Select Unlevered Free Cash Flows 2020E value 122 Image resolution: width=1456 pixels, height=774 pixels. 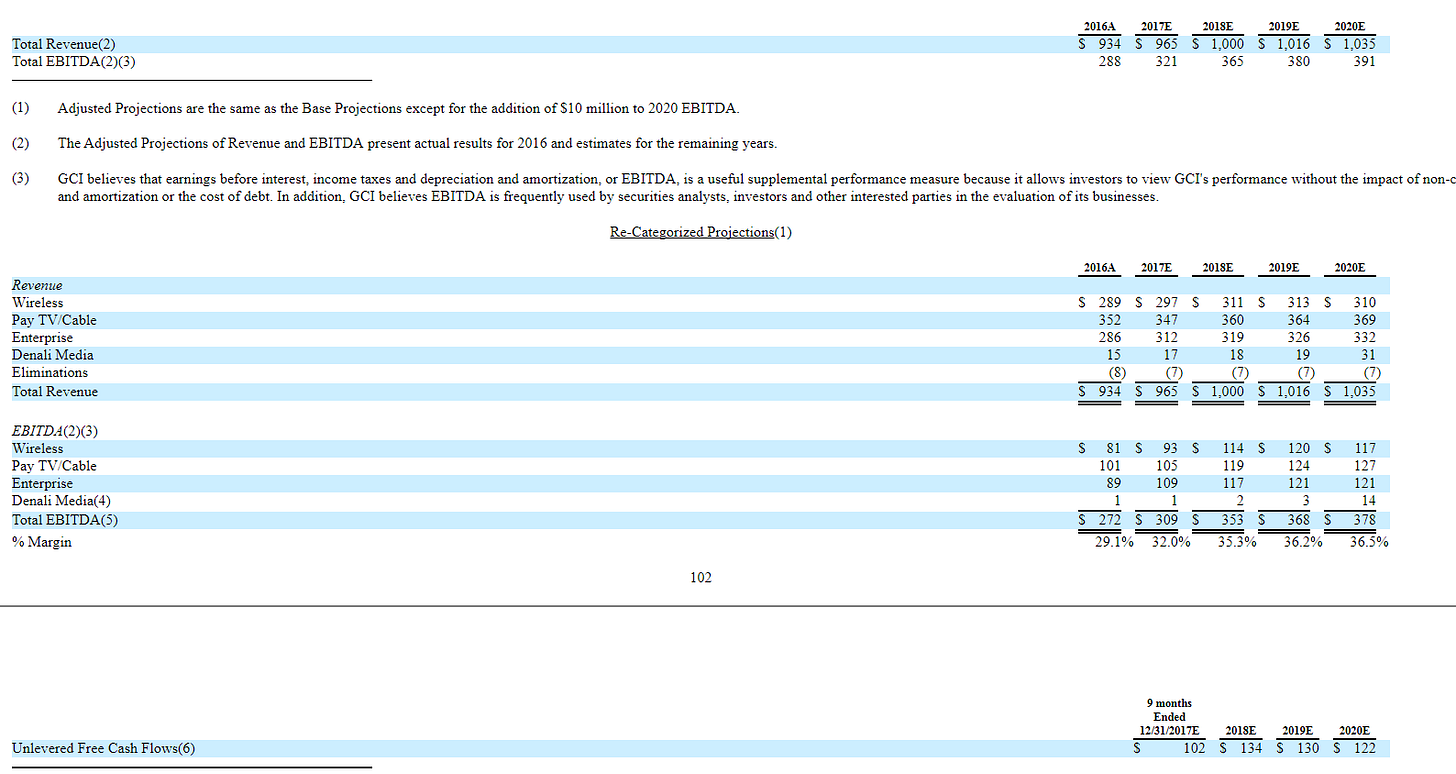pos(1364,748)
